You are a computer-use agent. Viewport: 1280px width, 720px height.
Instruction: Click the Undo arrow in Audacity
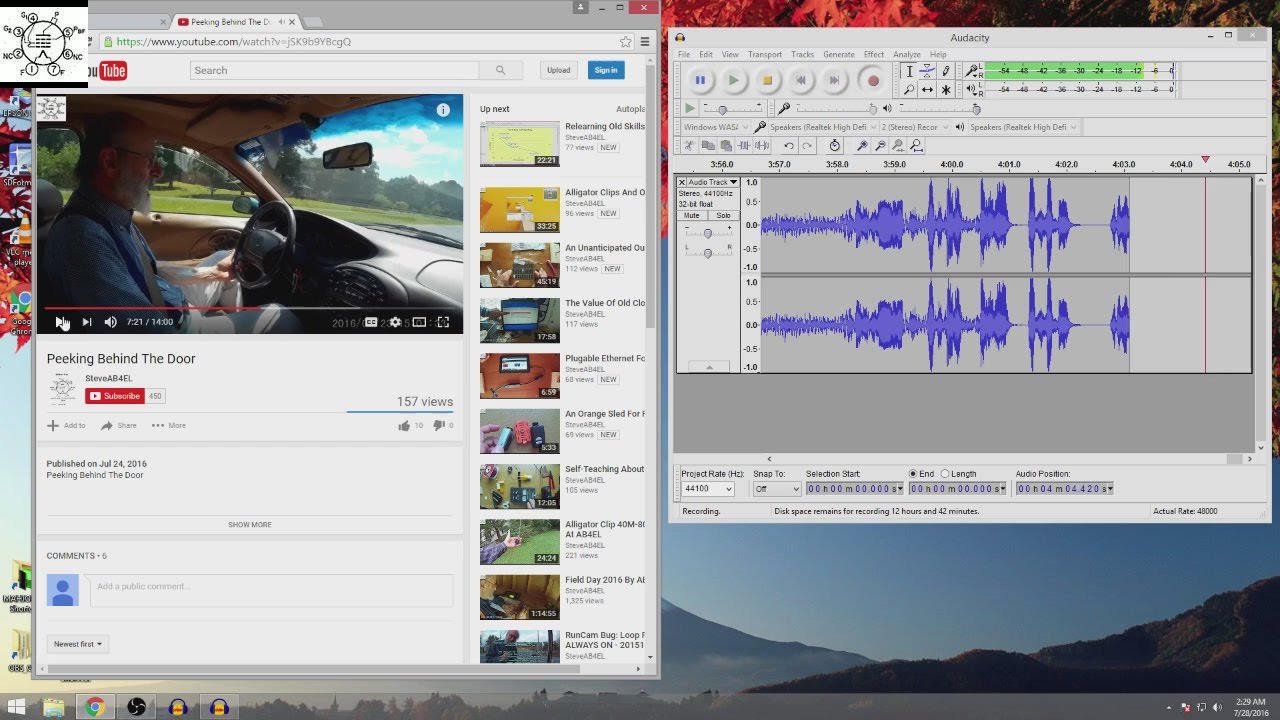(789, 146)
